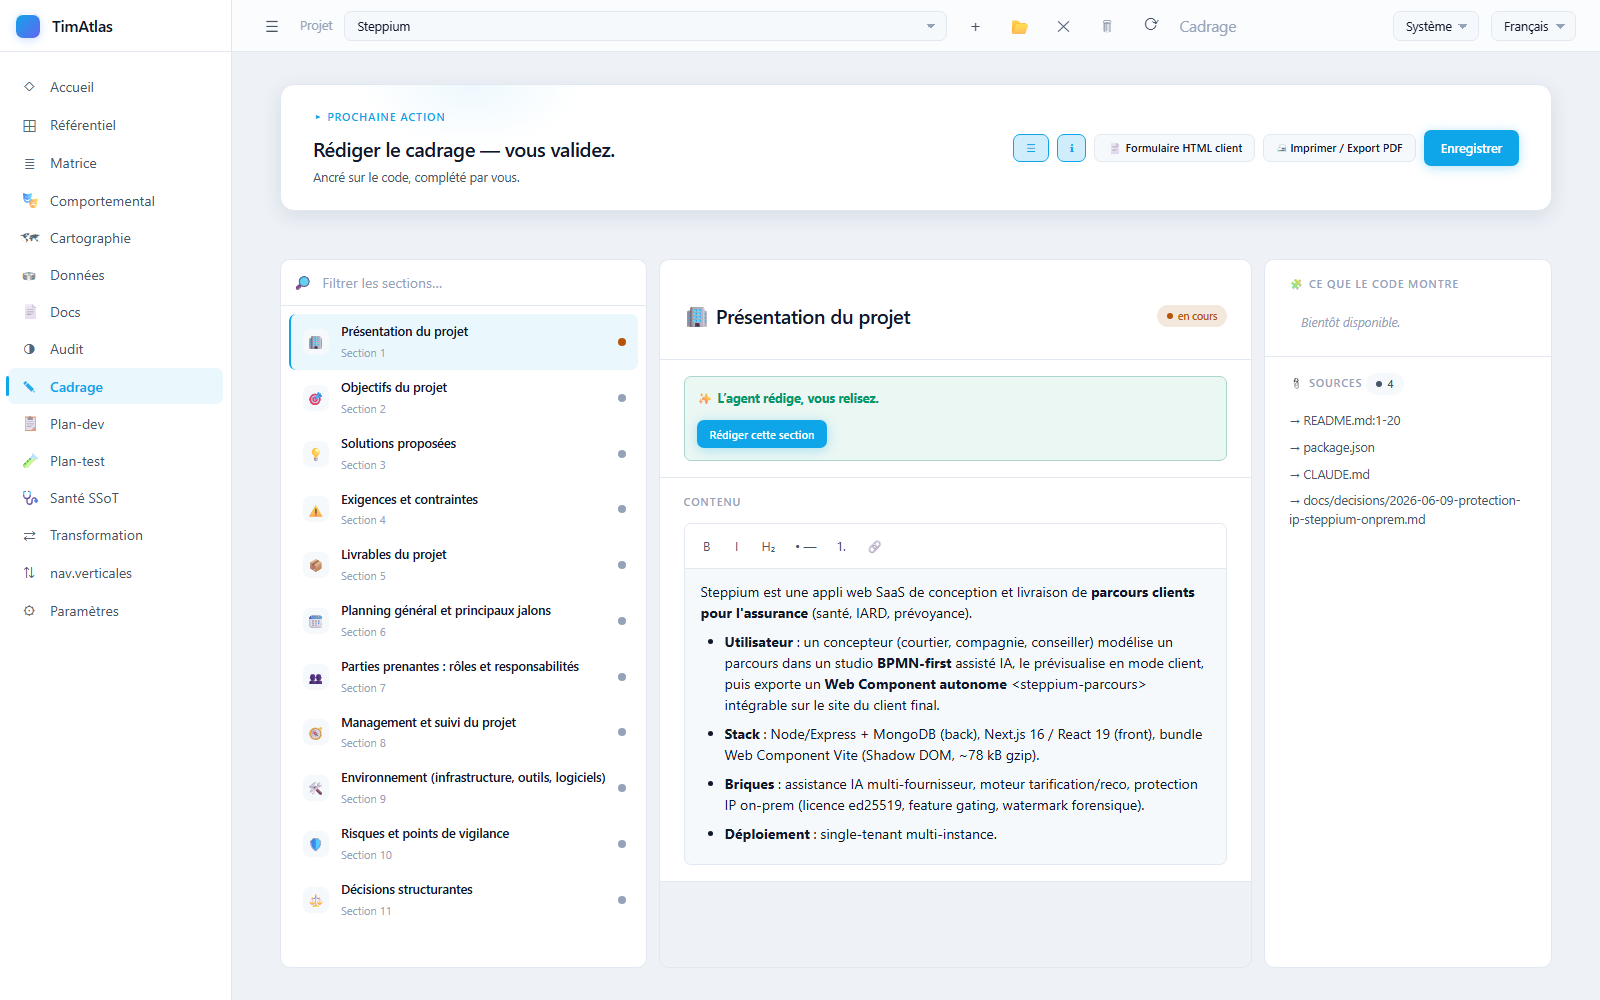The height and width of the screenshot is (1000, 1600).
Task: Toggle the hamburger sidebar menu
Action: [272, 27]
